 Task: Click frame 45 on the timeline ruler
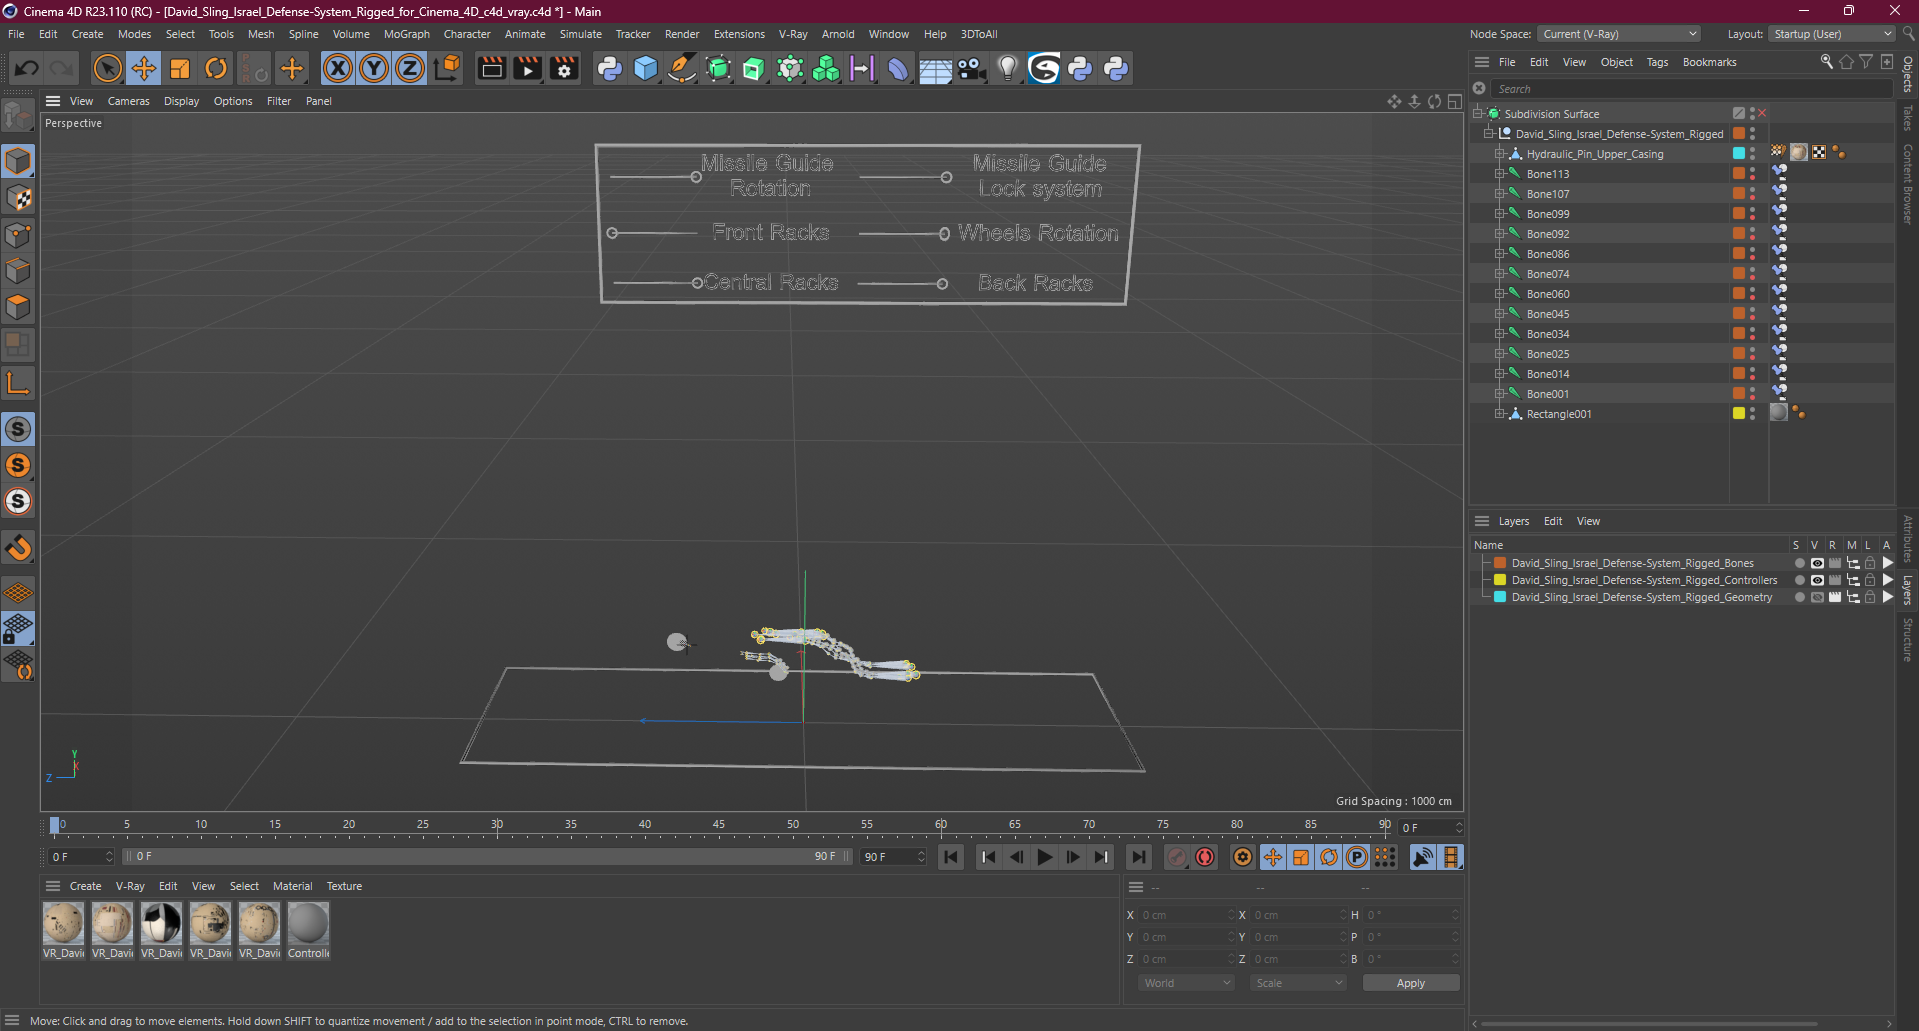point(719,825)
